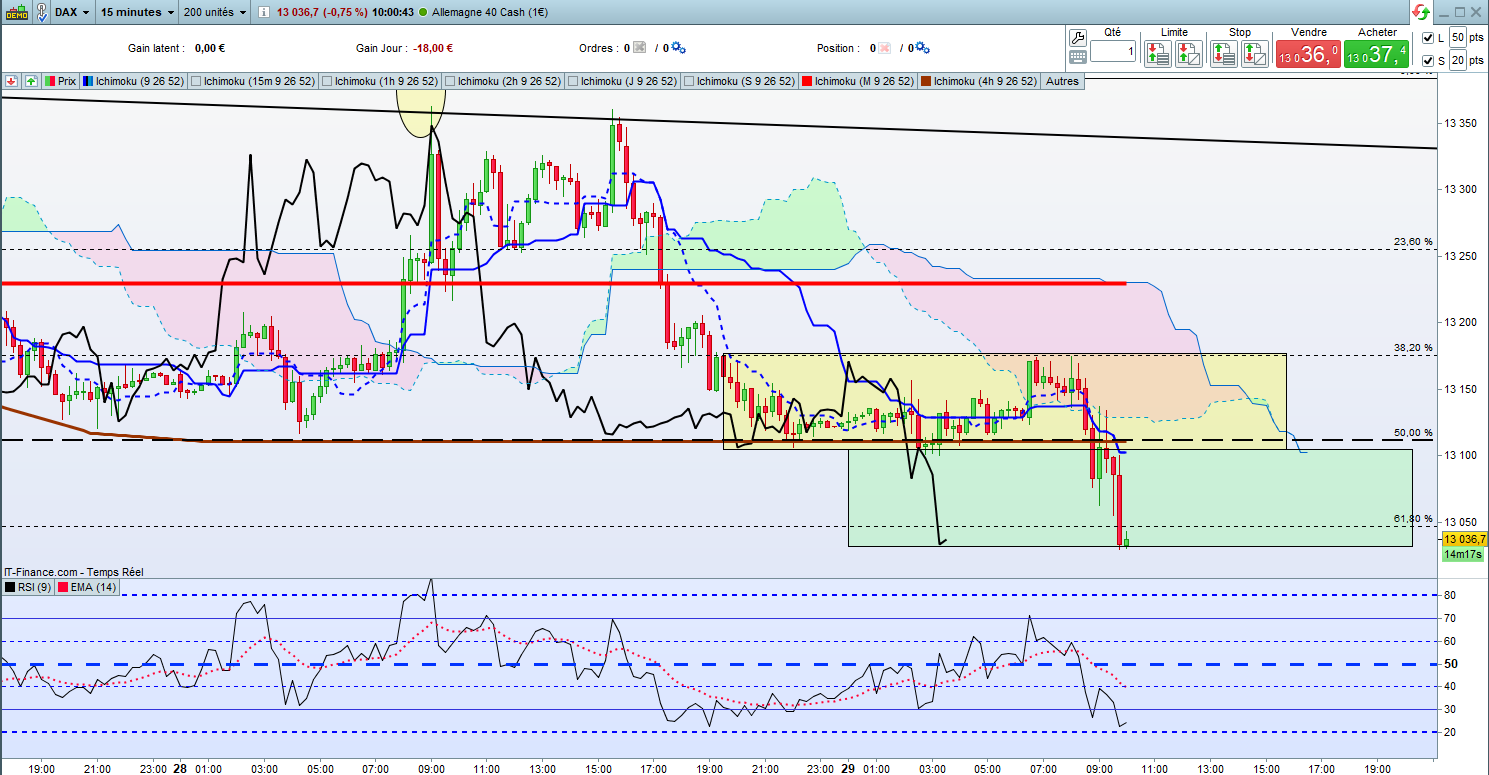Close positions with the Position X icon
The image size is (1489, 775).
pos(885,48)
